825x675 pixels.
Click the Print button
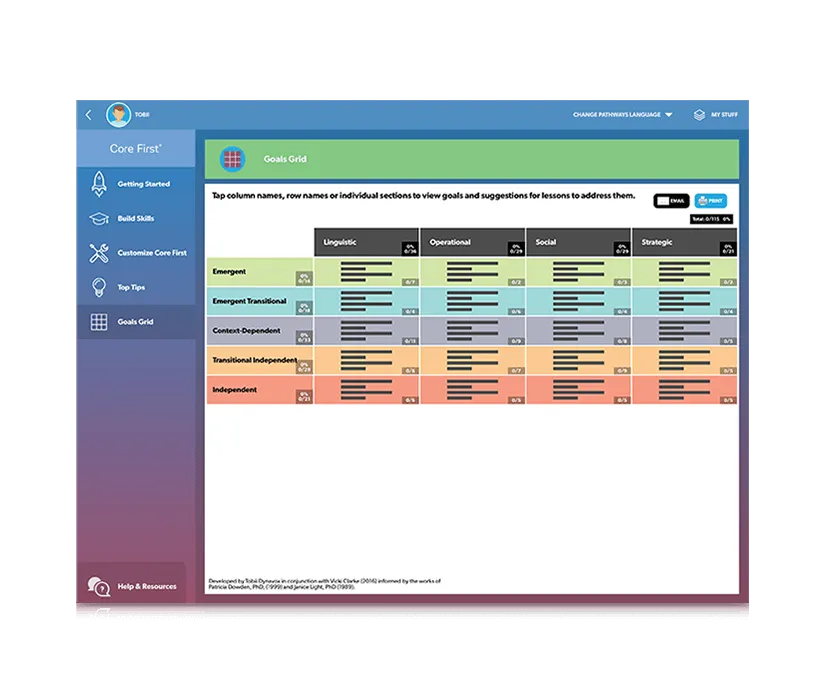click(710, 201)
